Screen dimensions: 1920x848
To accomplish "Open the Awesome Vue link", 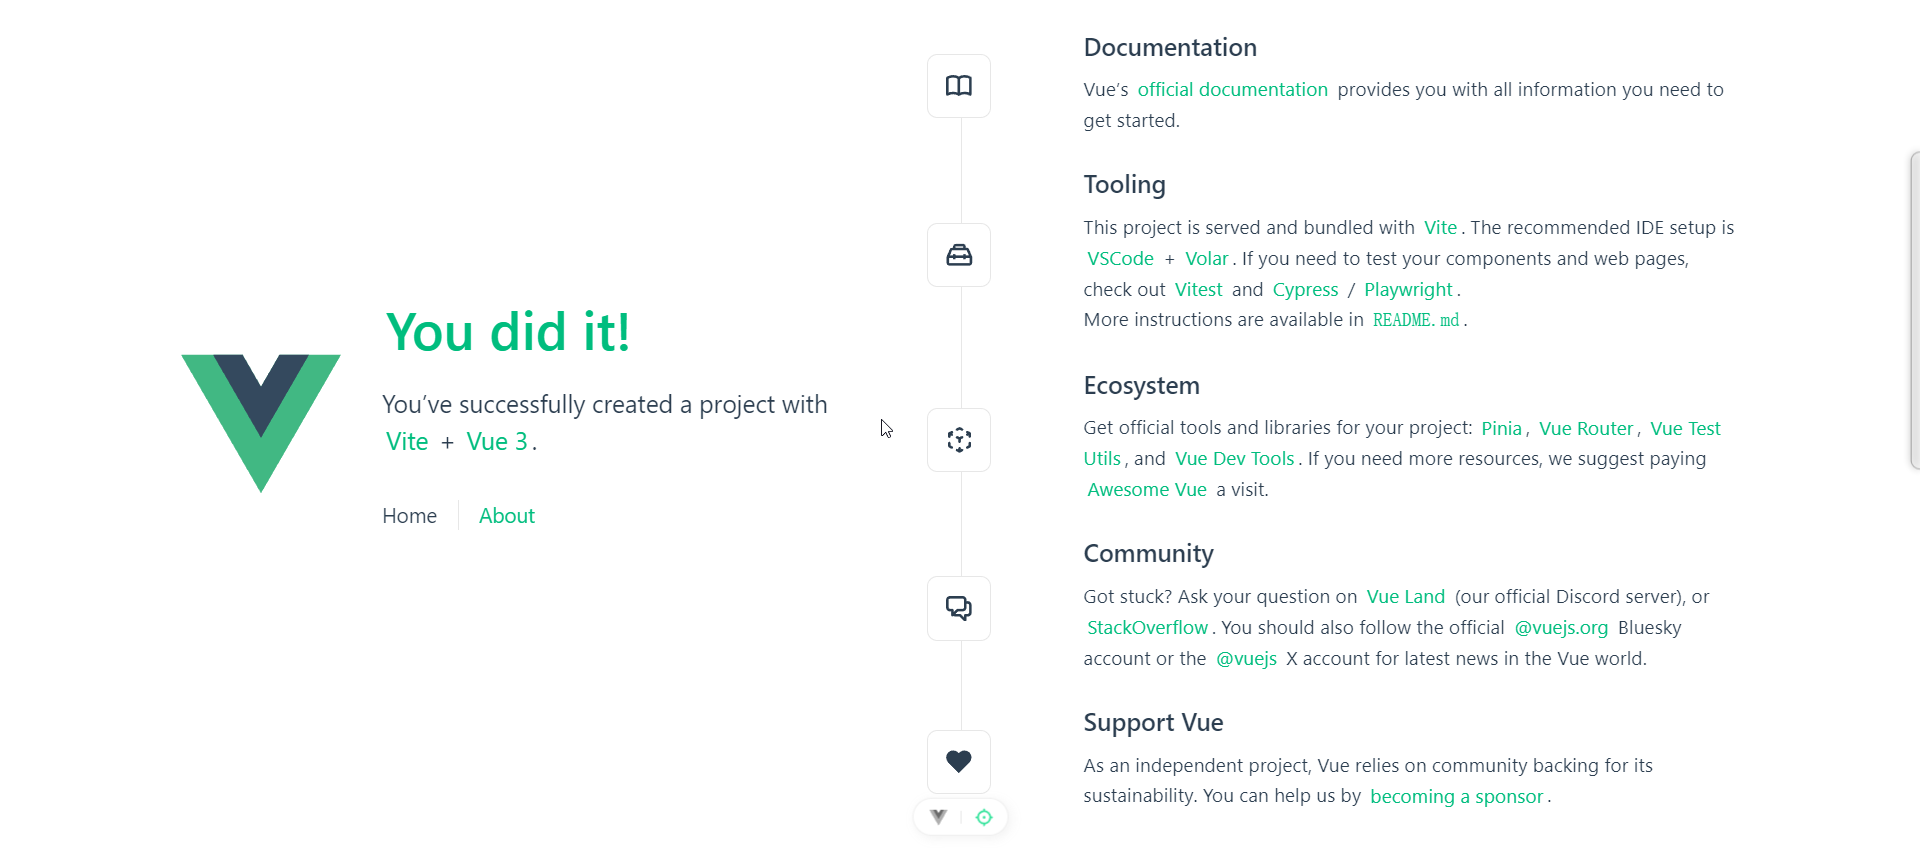I will click(x=1147, y=490).
